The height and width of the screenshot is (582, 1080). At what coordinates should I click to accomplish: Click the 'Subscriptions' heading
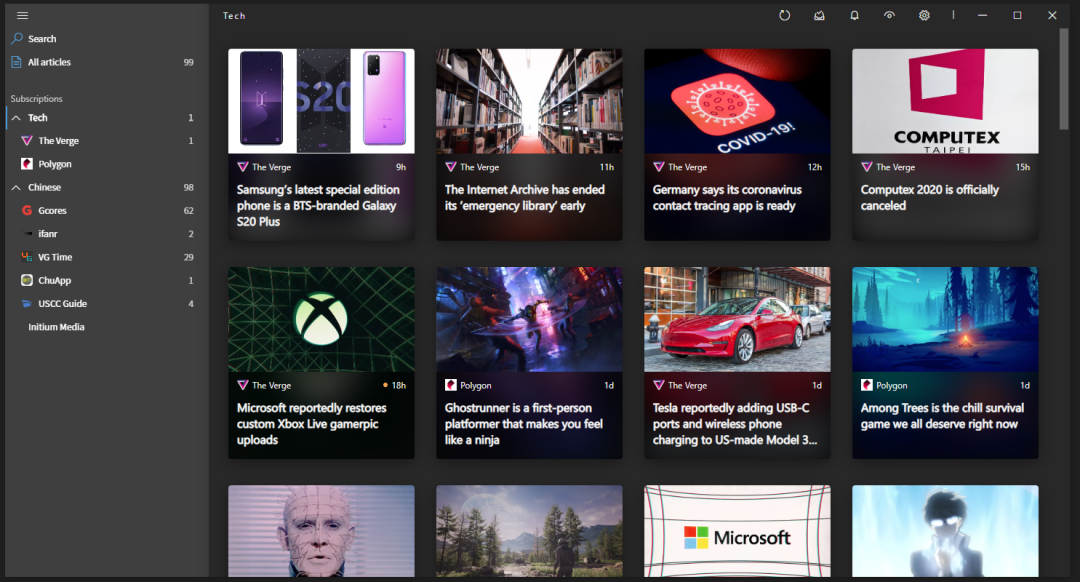(37, 98)
